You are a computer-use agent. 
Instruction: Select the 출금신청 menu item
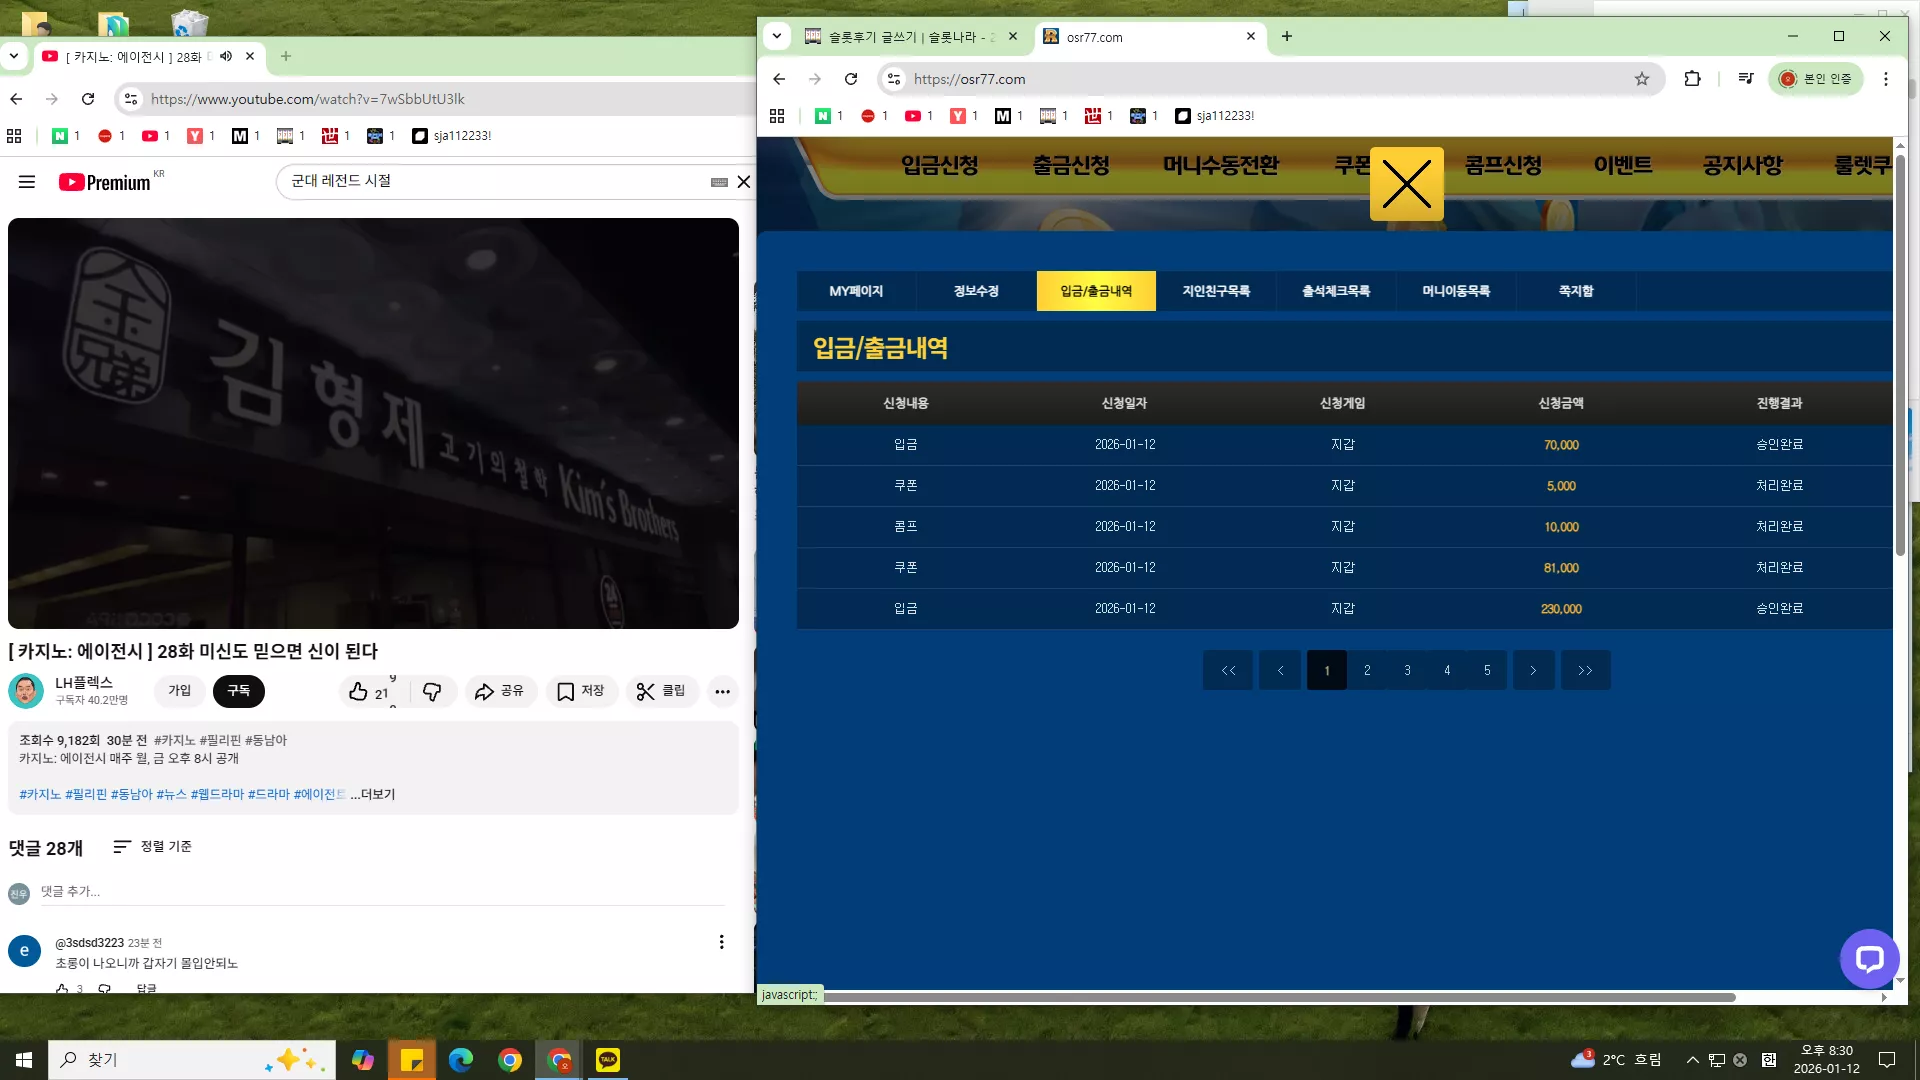pos(1071,165)
